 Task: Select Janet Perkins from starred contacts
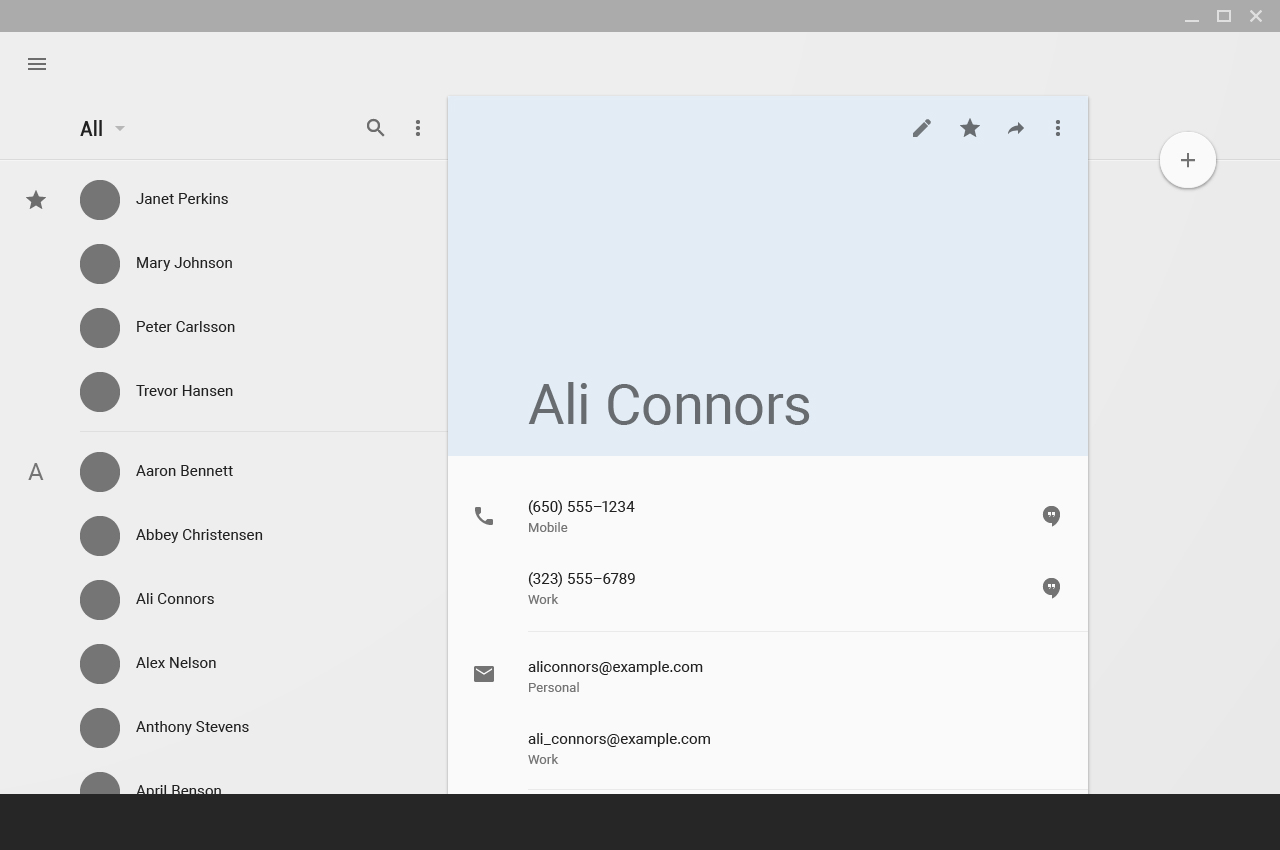tap(182, 199)
